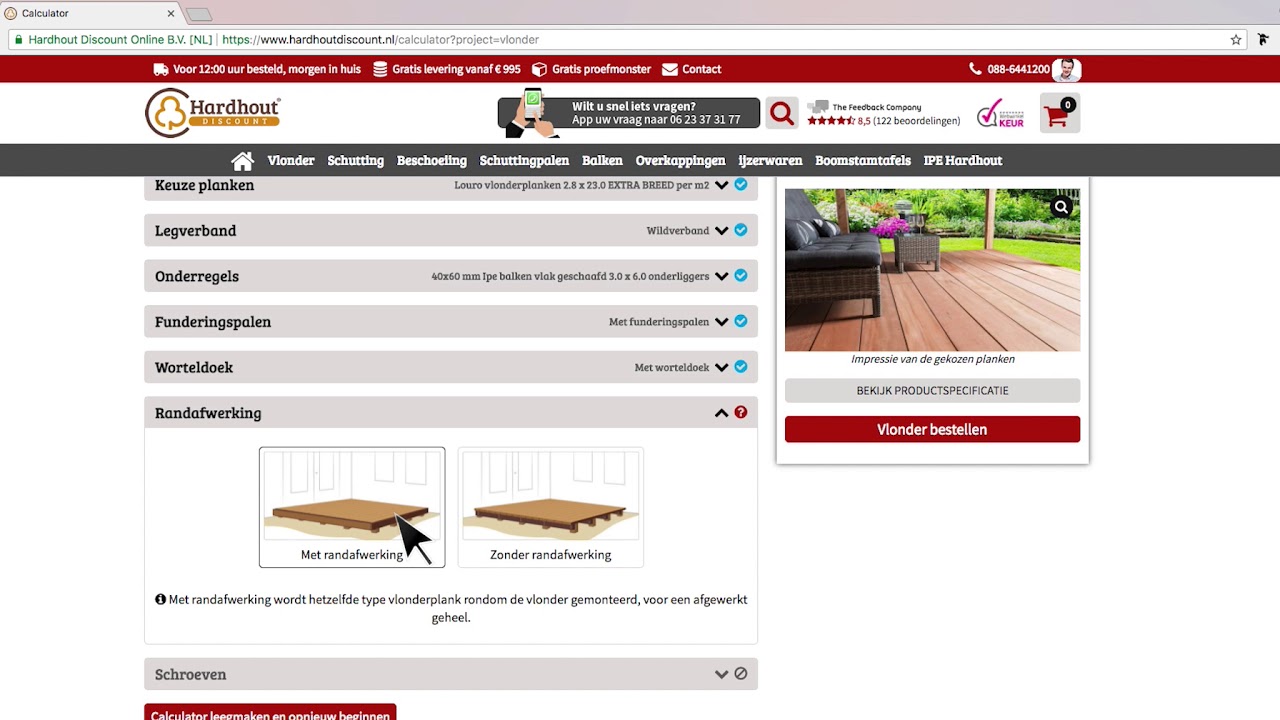
Task: Expand the Onderregels section chevron
Action: 721,276
